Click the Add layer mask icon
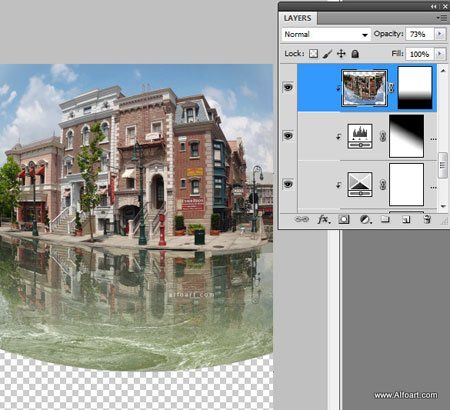 tap(344, 219)
